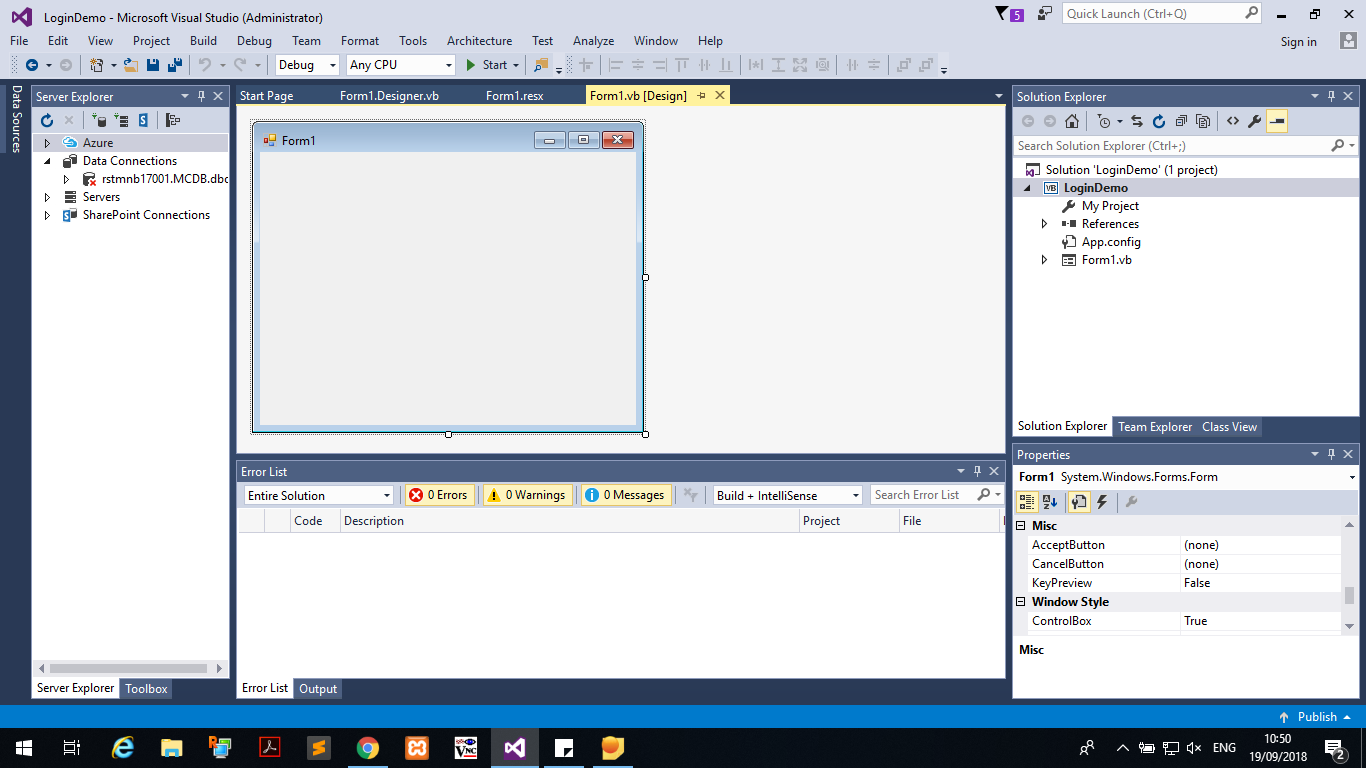Click Connect to Server icon in Server Explorer
The image size is (1366, 768).
tap(121, 120)
